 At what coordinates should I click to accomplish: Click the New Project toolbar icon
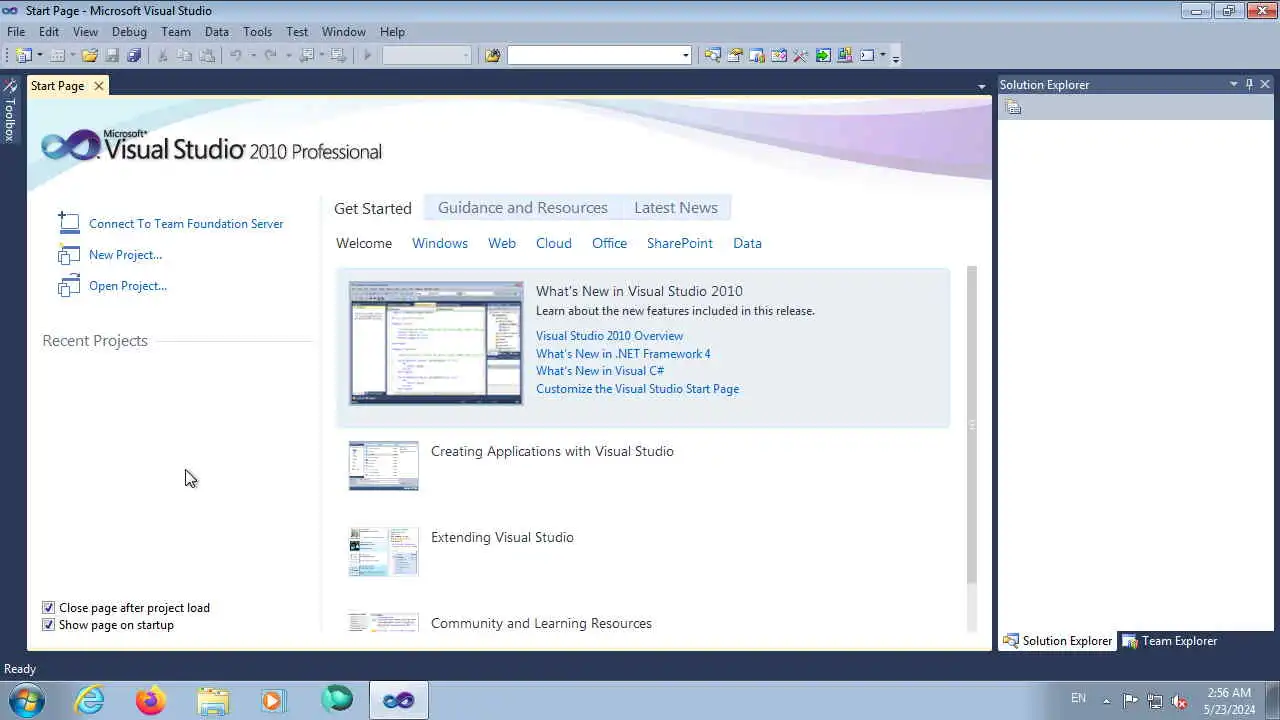pyautogui.click(x=23, y=56)
